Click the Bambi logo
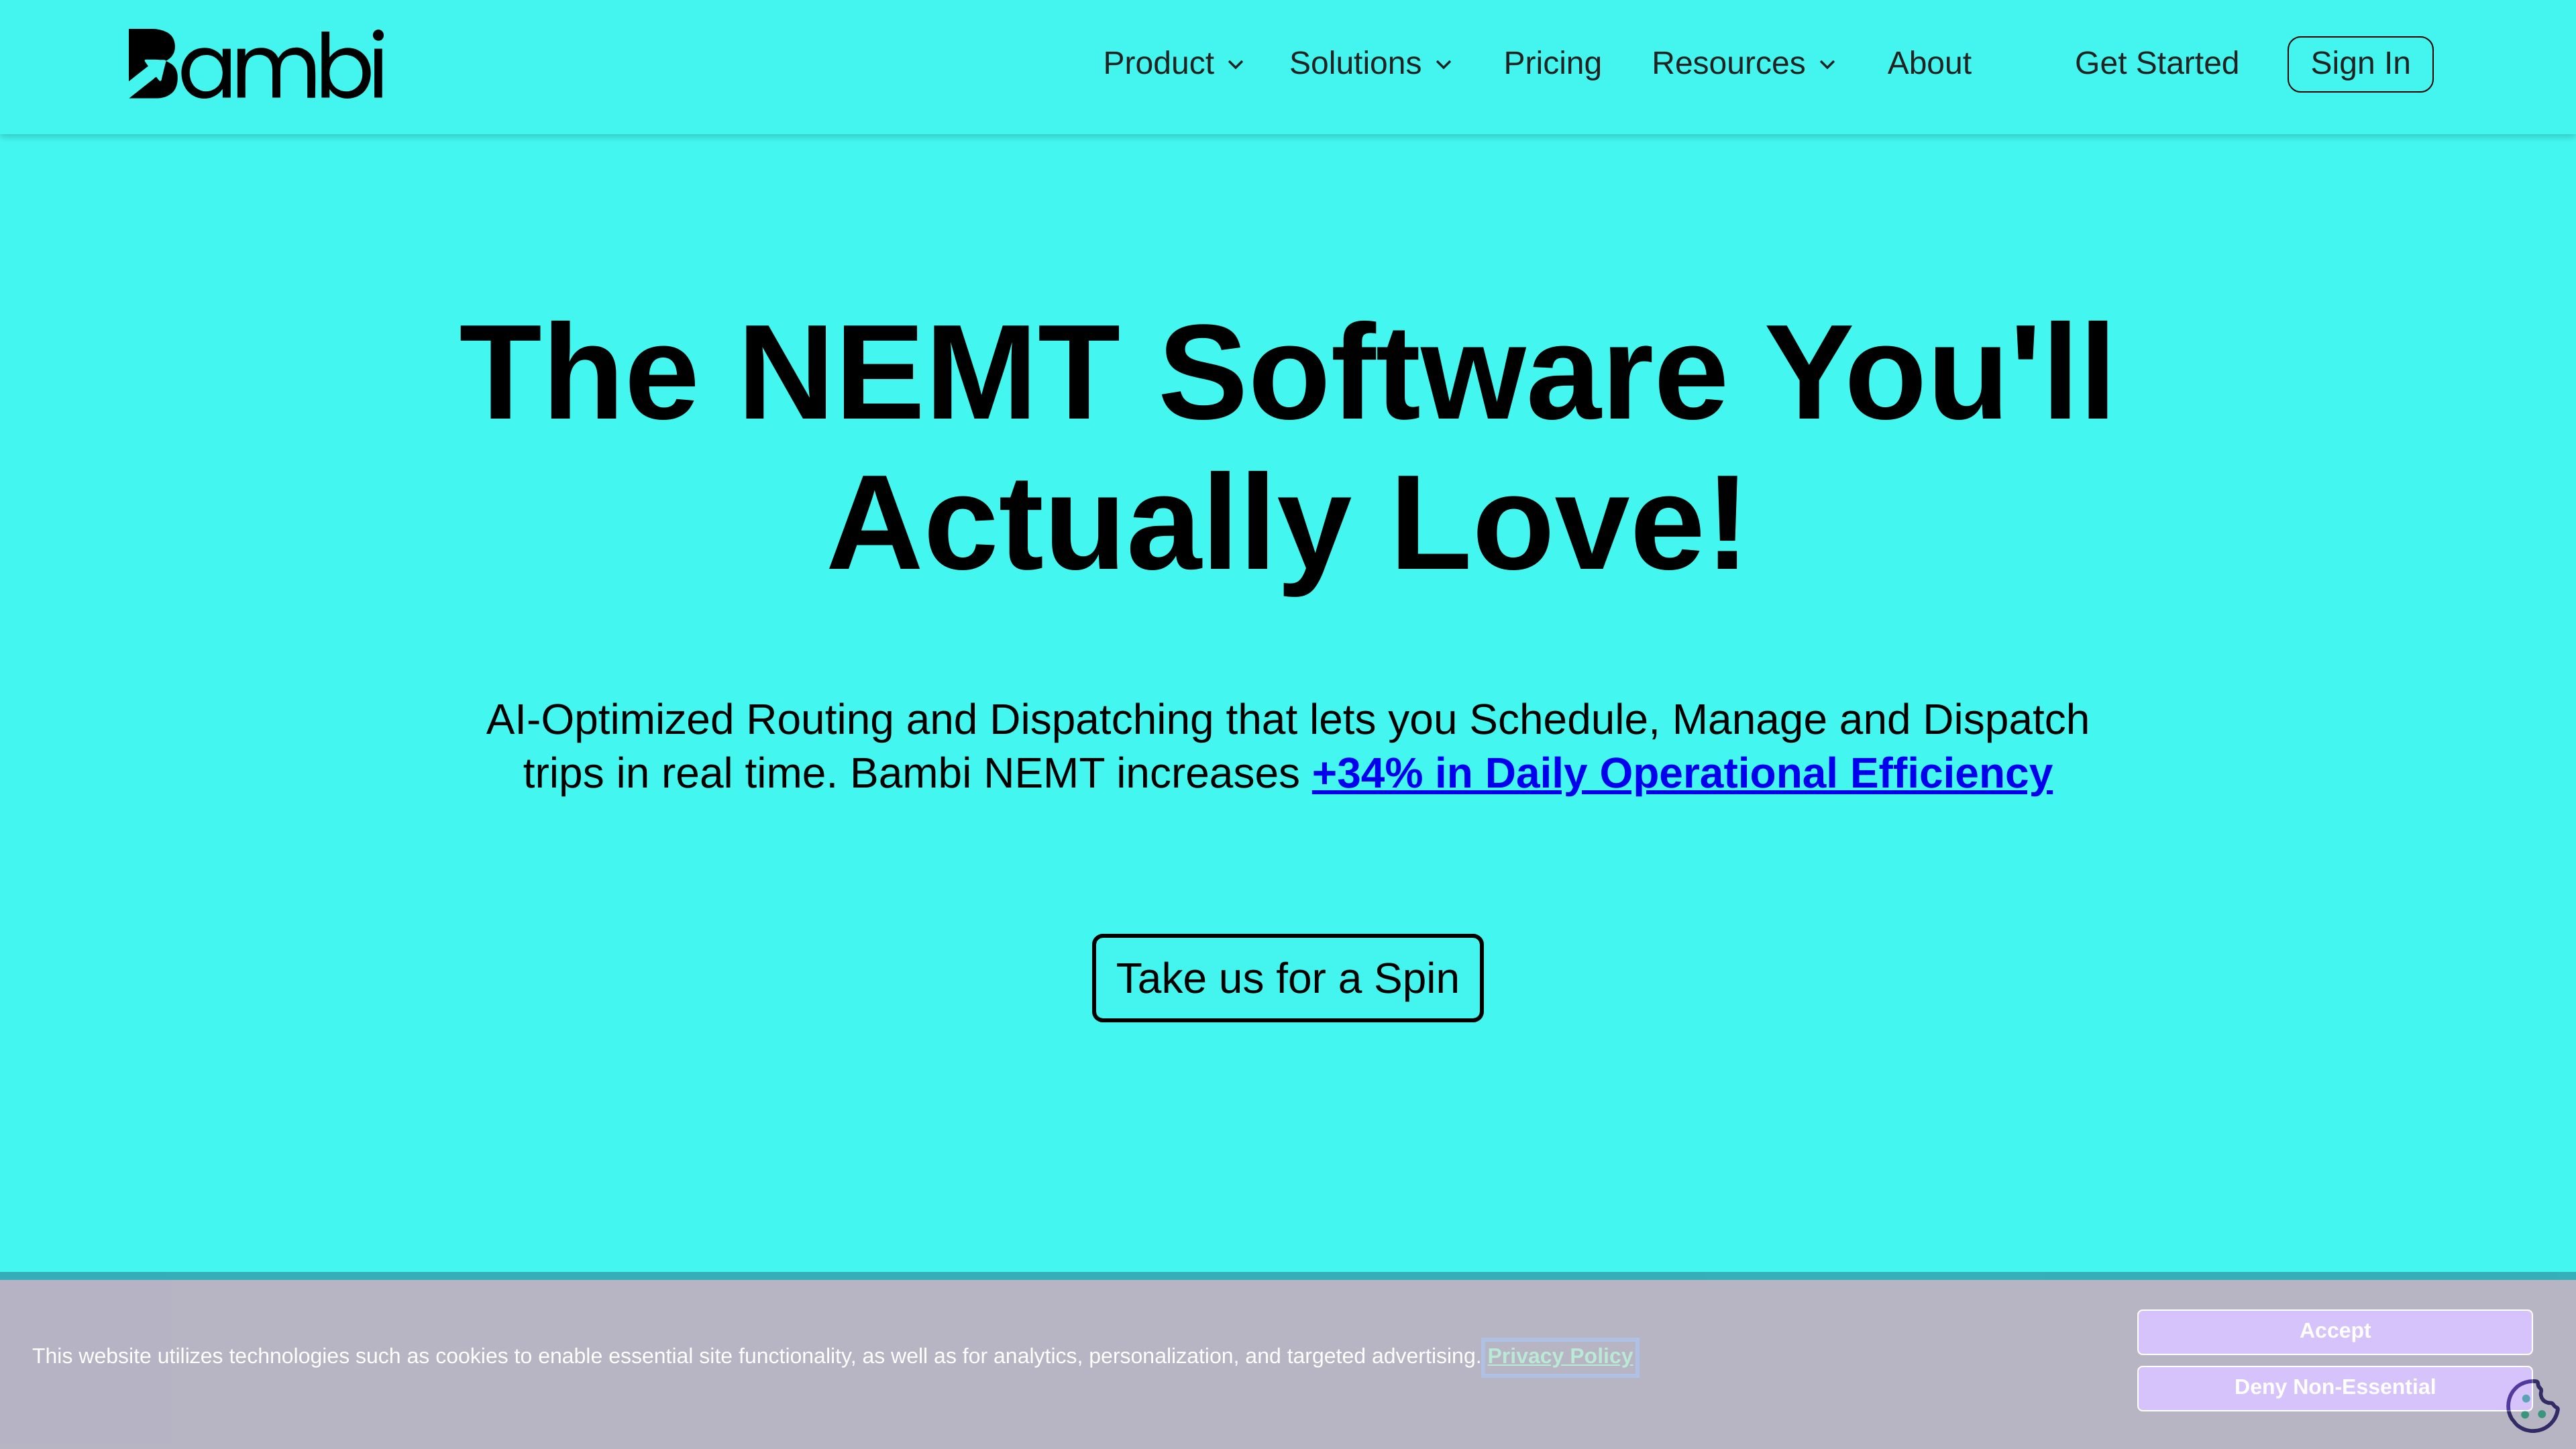The width and height of the screenshot is (2576, 1449). coord(256,64)
